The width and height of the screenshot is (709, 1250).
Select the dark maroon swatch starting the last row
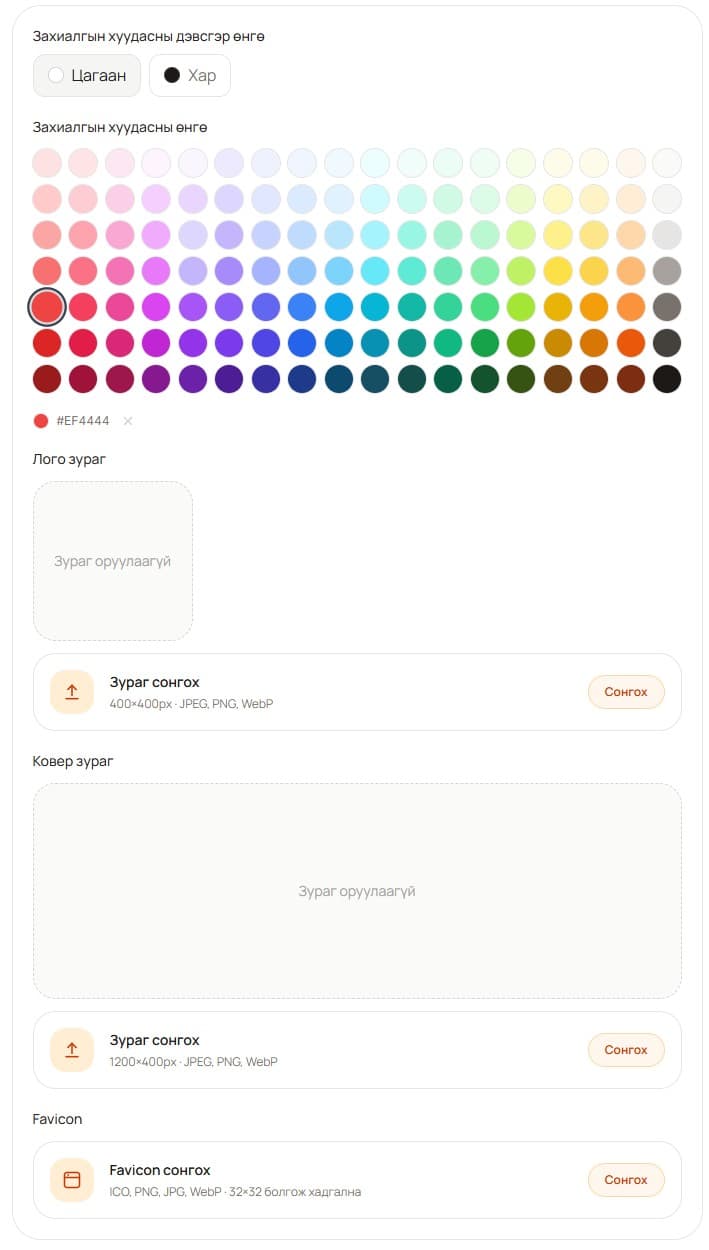coord(47,379)
